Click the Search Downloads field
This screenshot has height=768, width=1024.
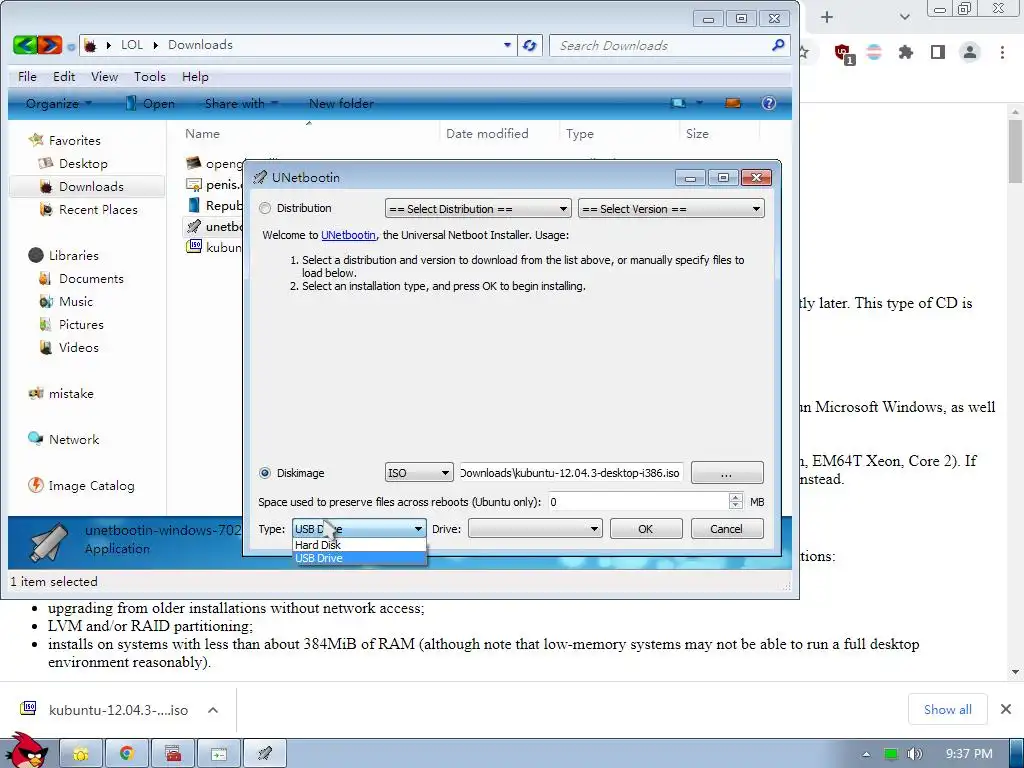(660, 45)
